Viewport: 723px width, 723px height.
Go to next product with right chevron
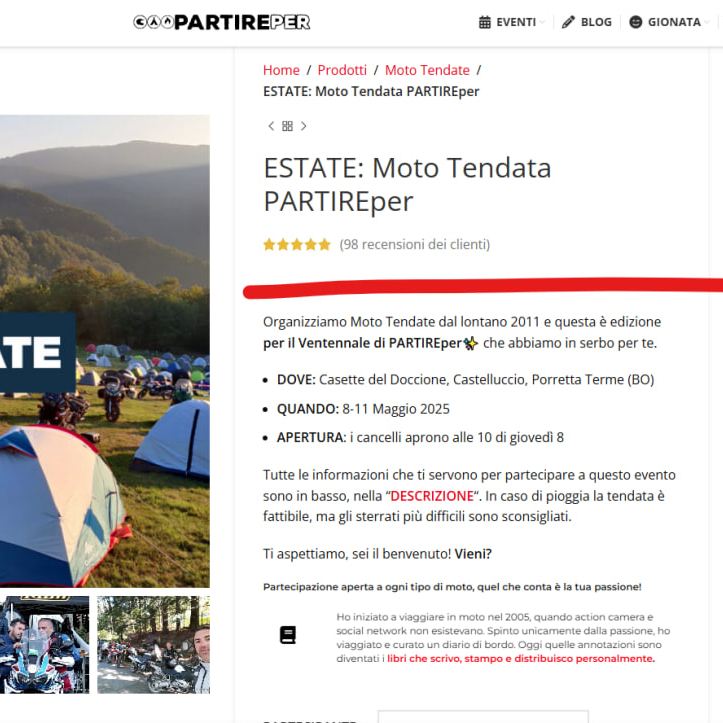303,126
